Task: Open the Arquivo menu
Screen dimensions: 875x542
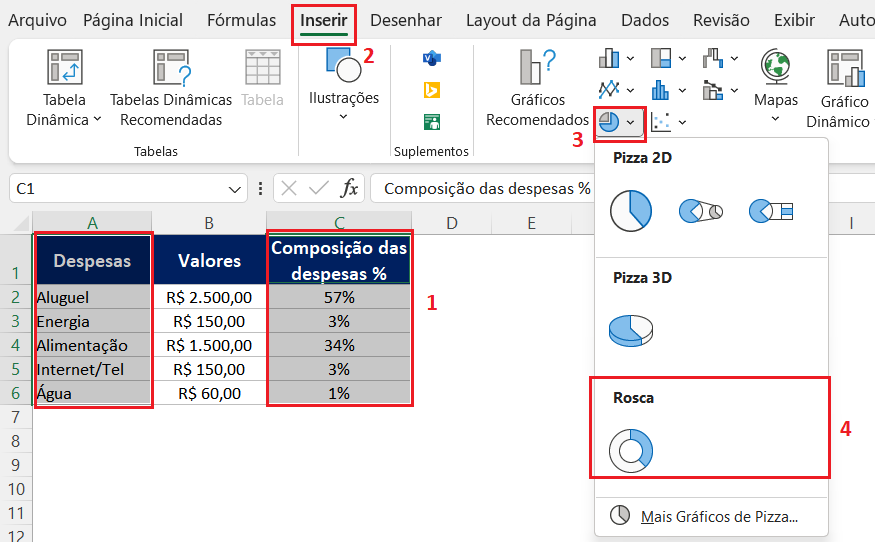Action: [x=37, y=20]
